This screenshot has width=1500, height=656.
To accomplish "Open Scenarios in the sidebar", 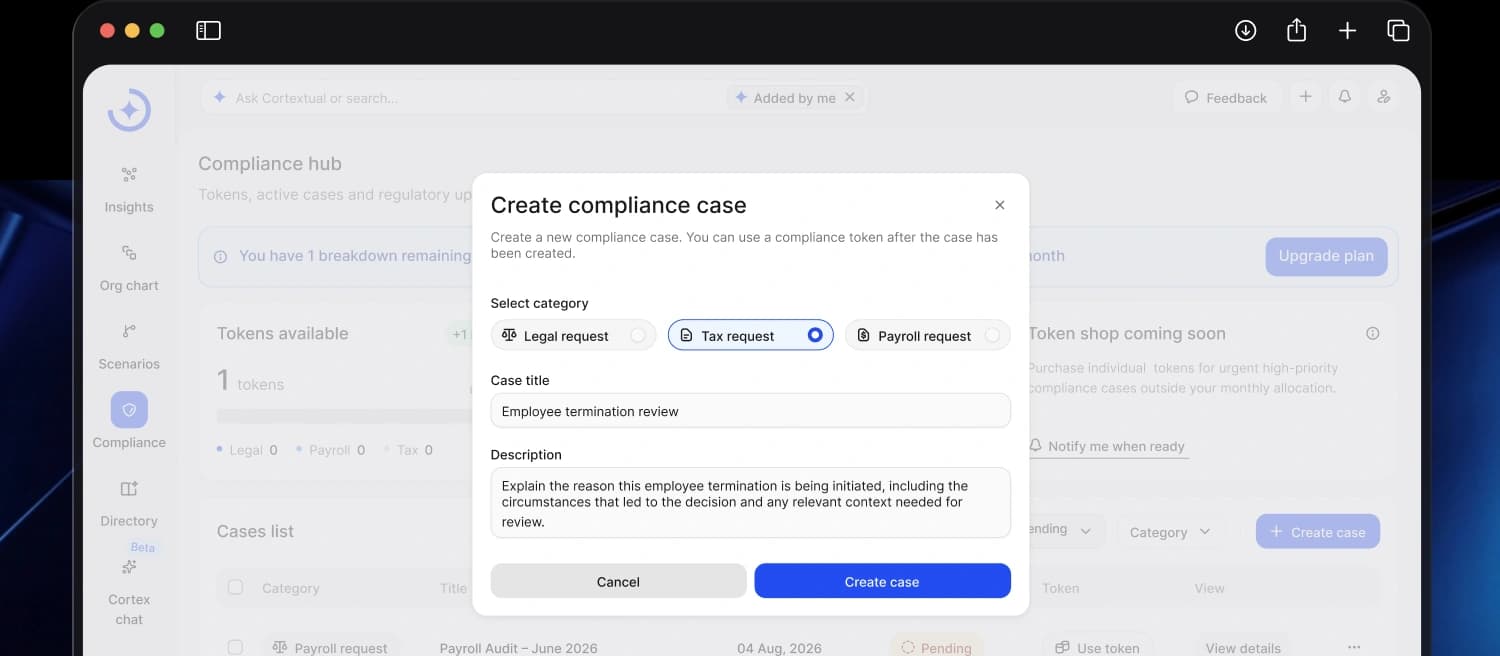I will coord(129,347).
